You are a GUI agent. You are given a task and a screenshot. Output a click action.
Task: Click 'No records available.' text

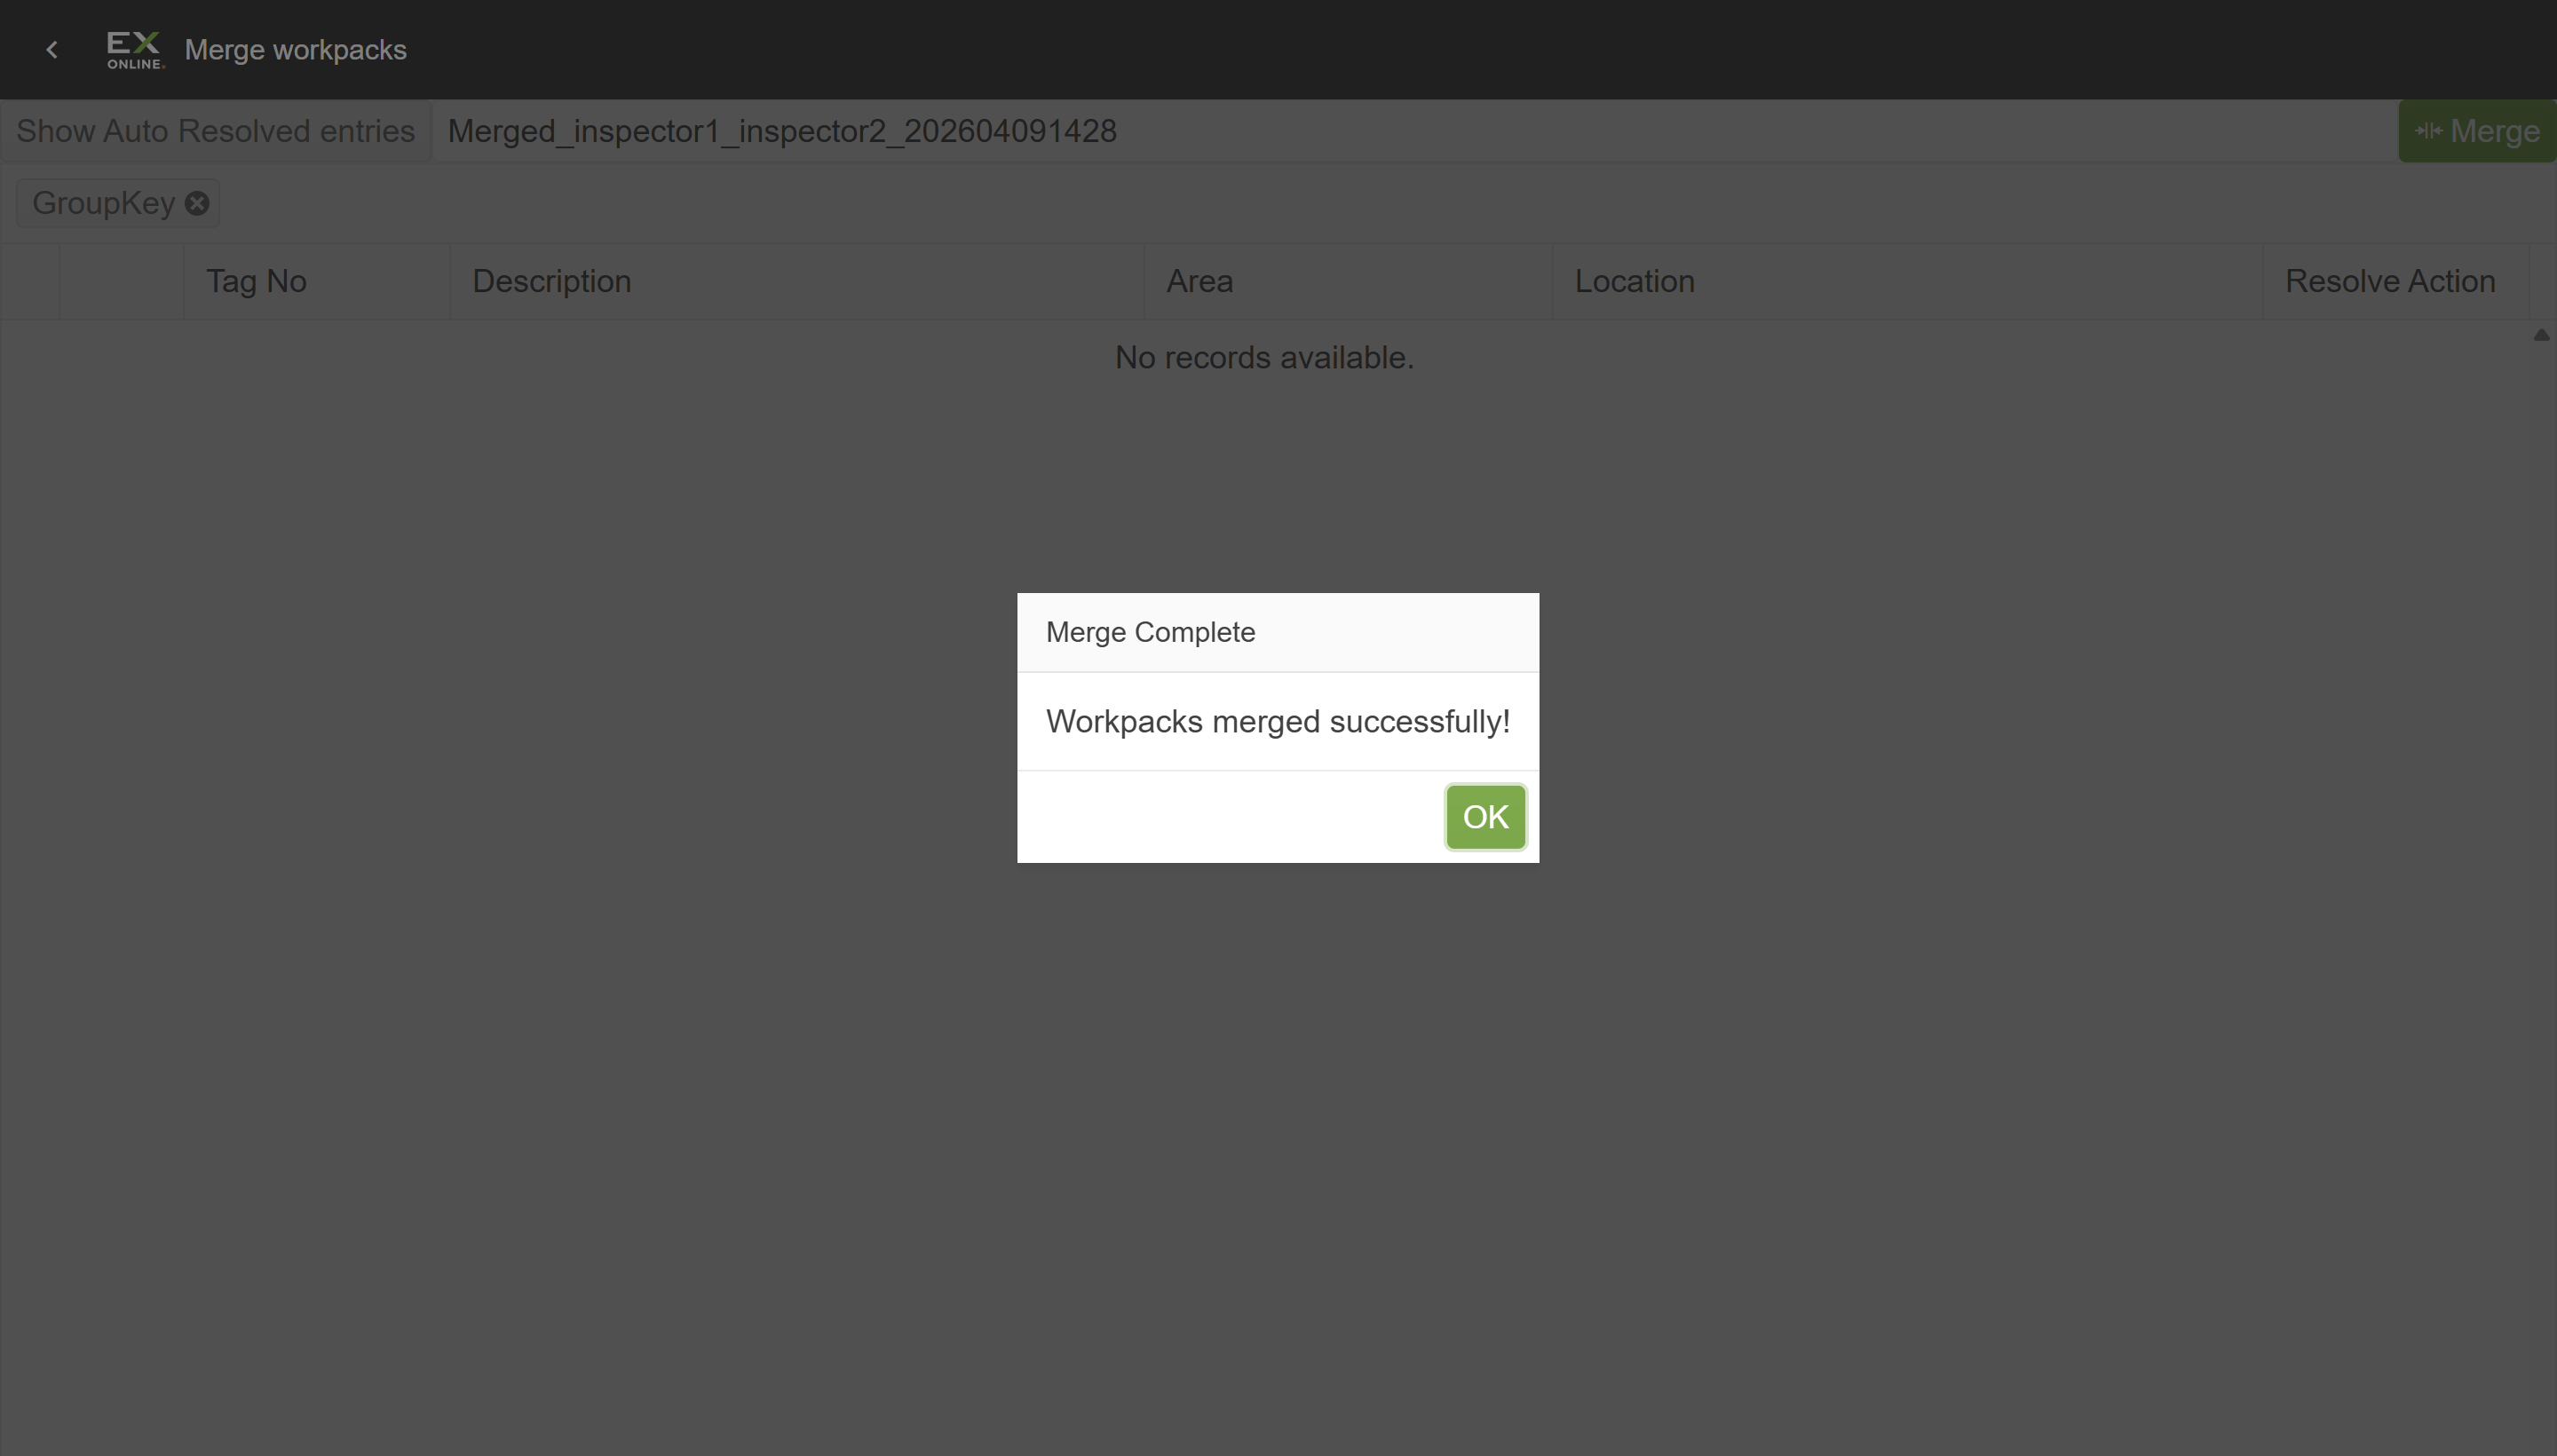coord(1264,357)
